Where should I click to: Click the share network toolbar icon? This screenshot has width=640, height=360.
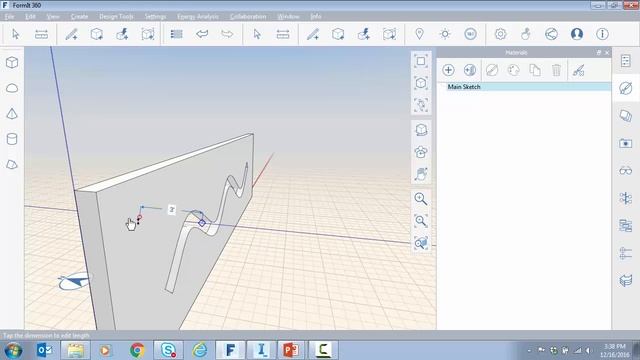[551, 34]
